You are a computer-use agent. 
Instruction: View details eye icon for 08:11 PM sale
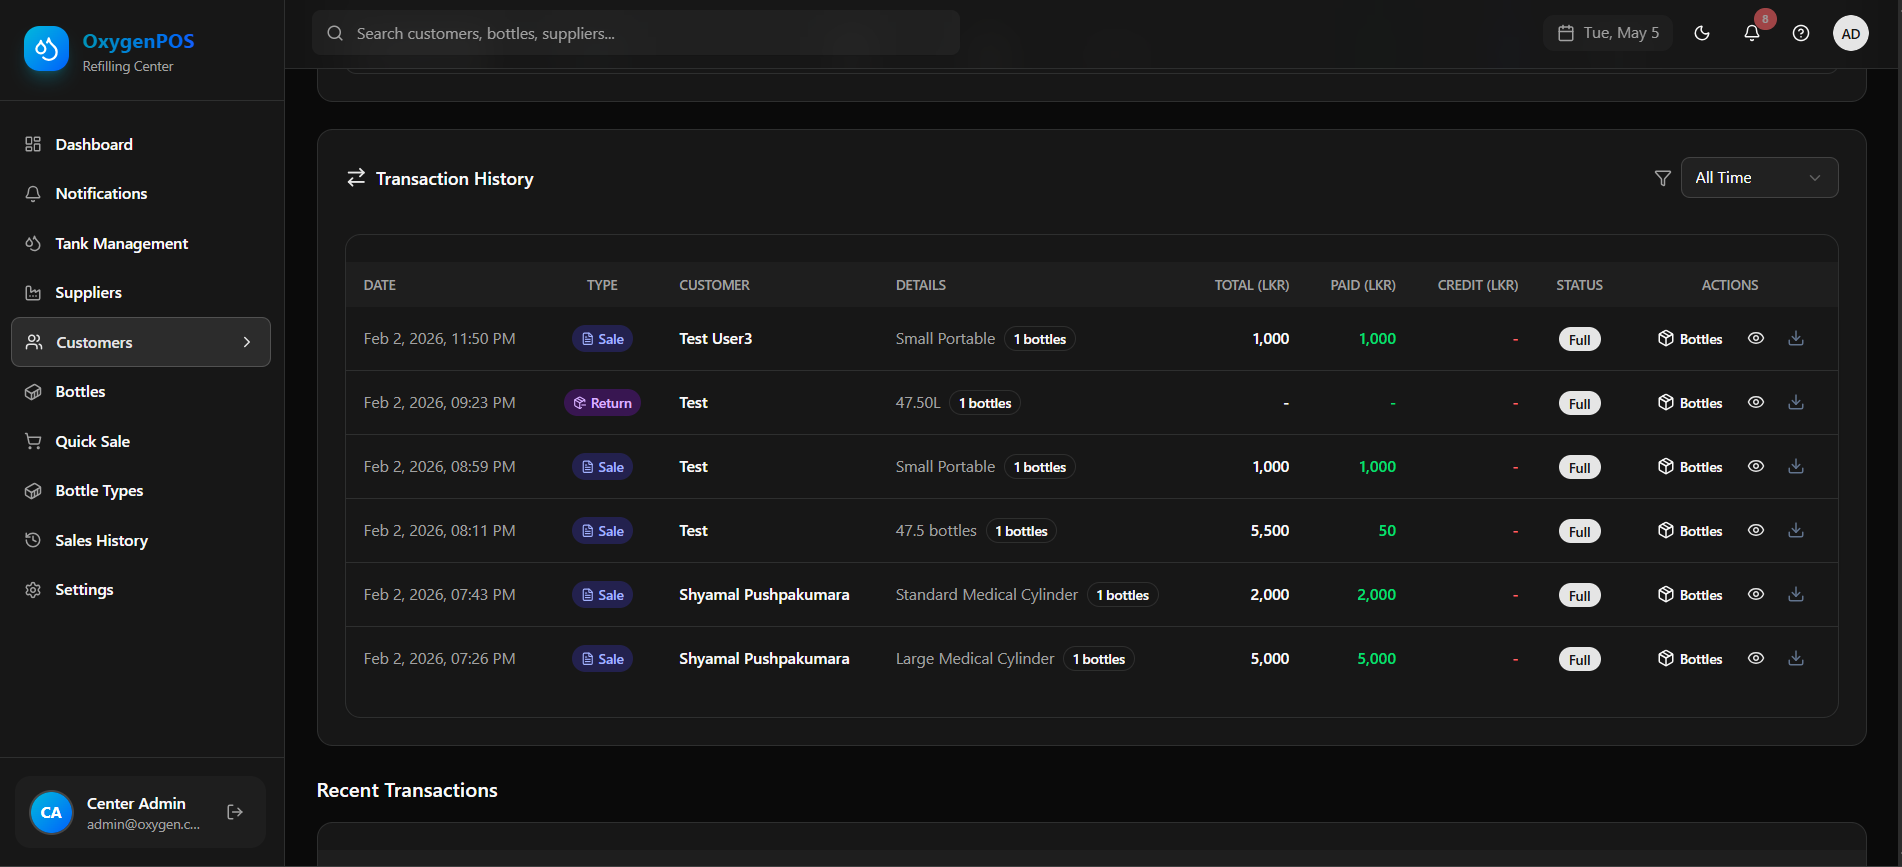tap(1756, 530)
